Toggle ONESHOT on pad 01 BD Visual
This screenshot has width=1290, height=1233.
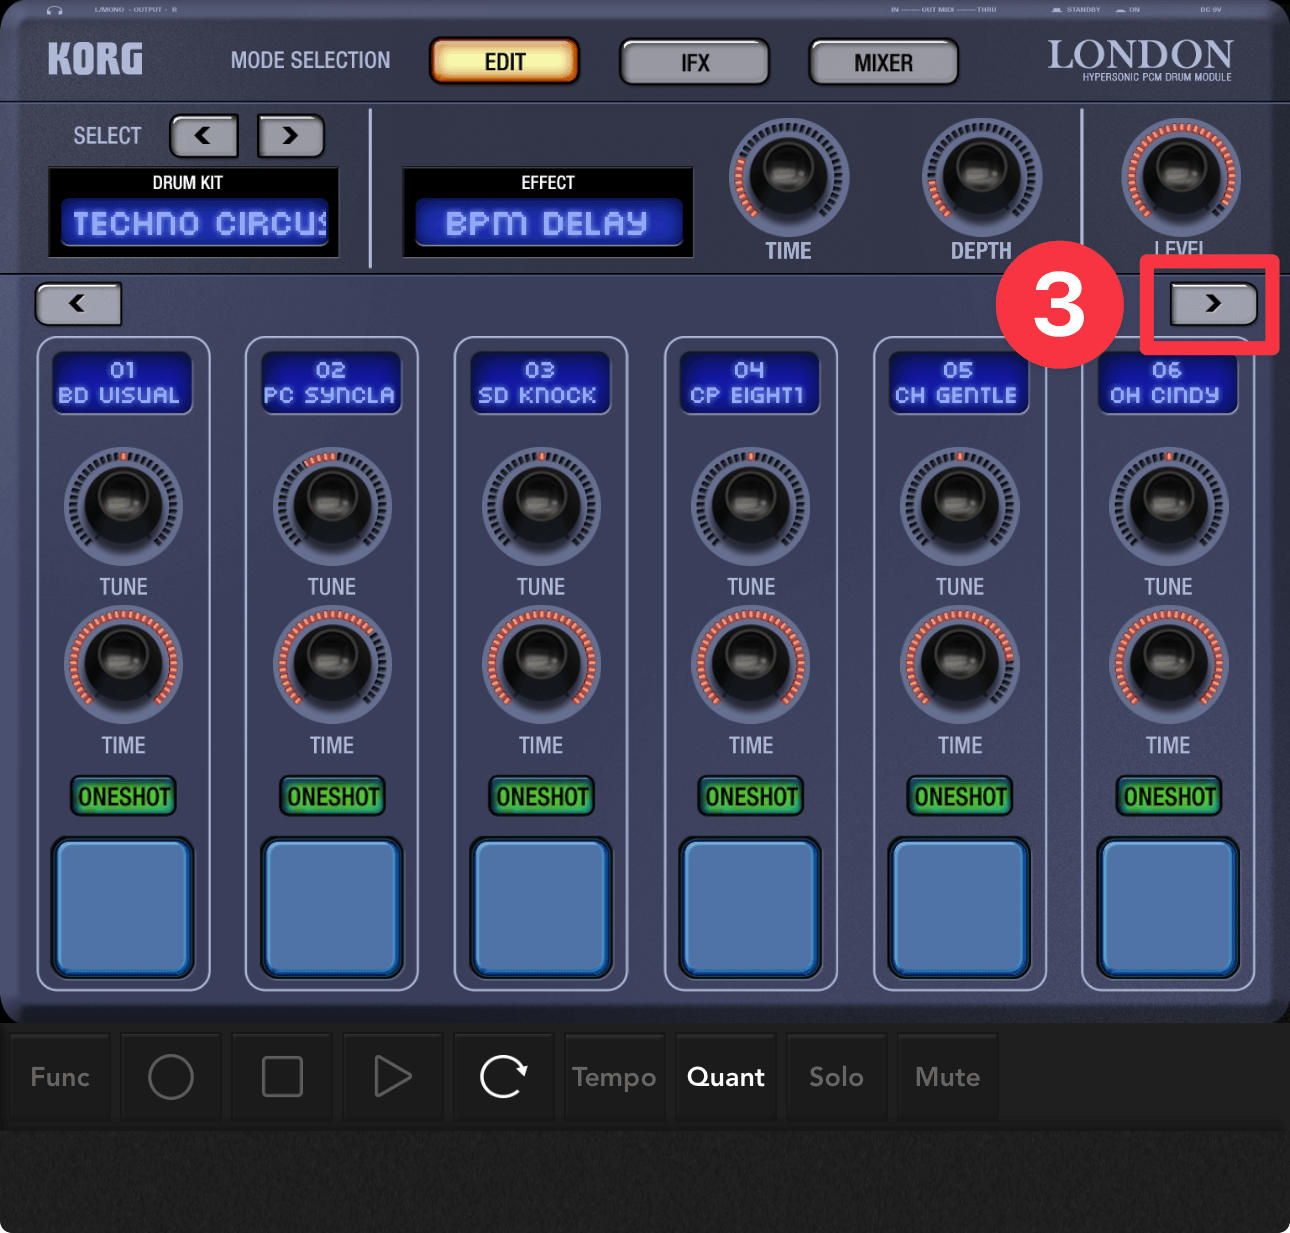(x=123, y=796)
